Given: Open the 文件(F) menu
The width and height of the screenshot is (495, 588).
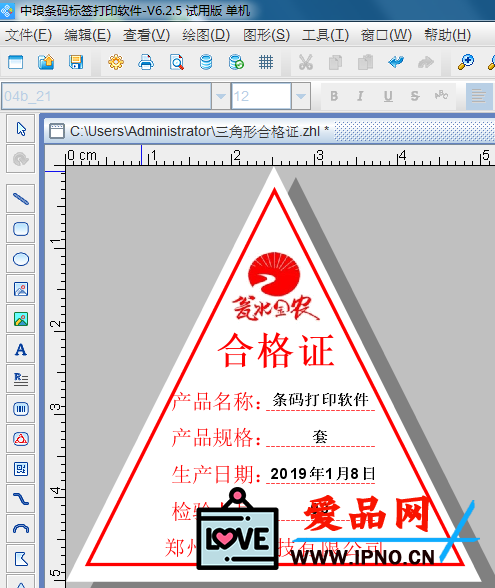Looking at the screenshot, I should [28, 35].
